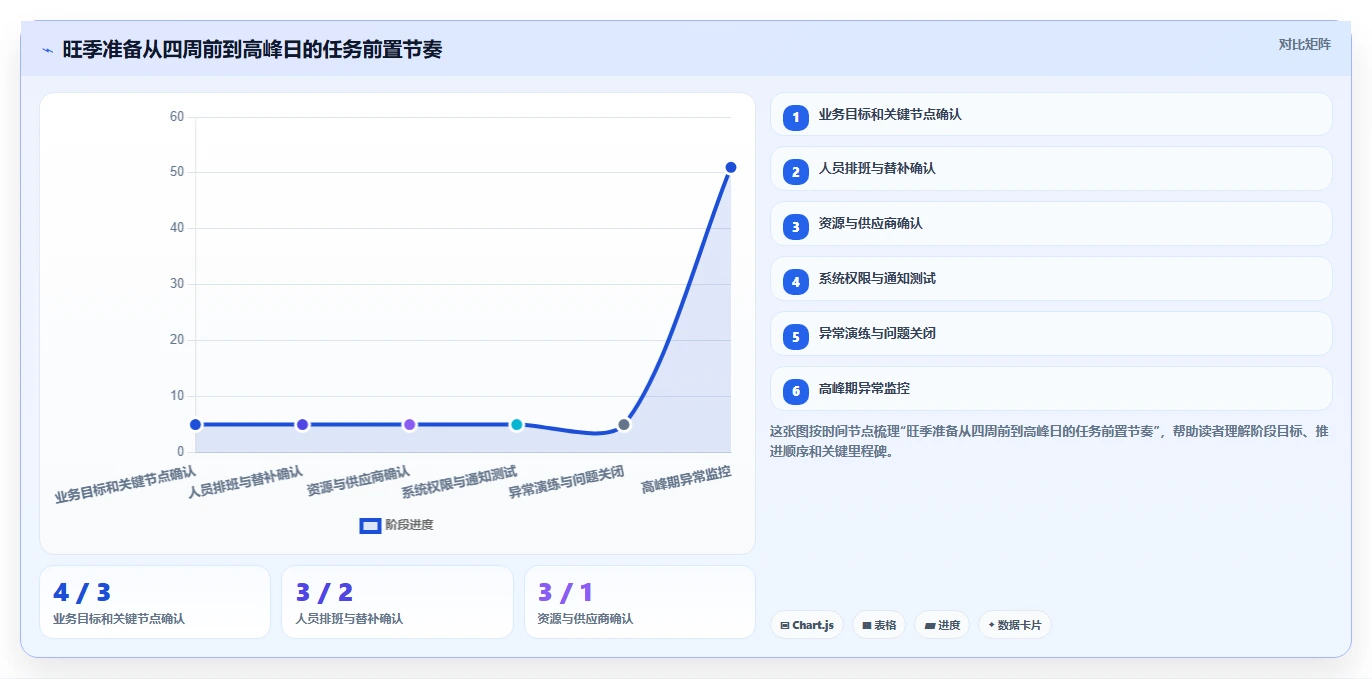Click the number 2 badge in the step list

pos(796,172)
